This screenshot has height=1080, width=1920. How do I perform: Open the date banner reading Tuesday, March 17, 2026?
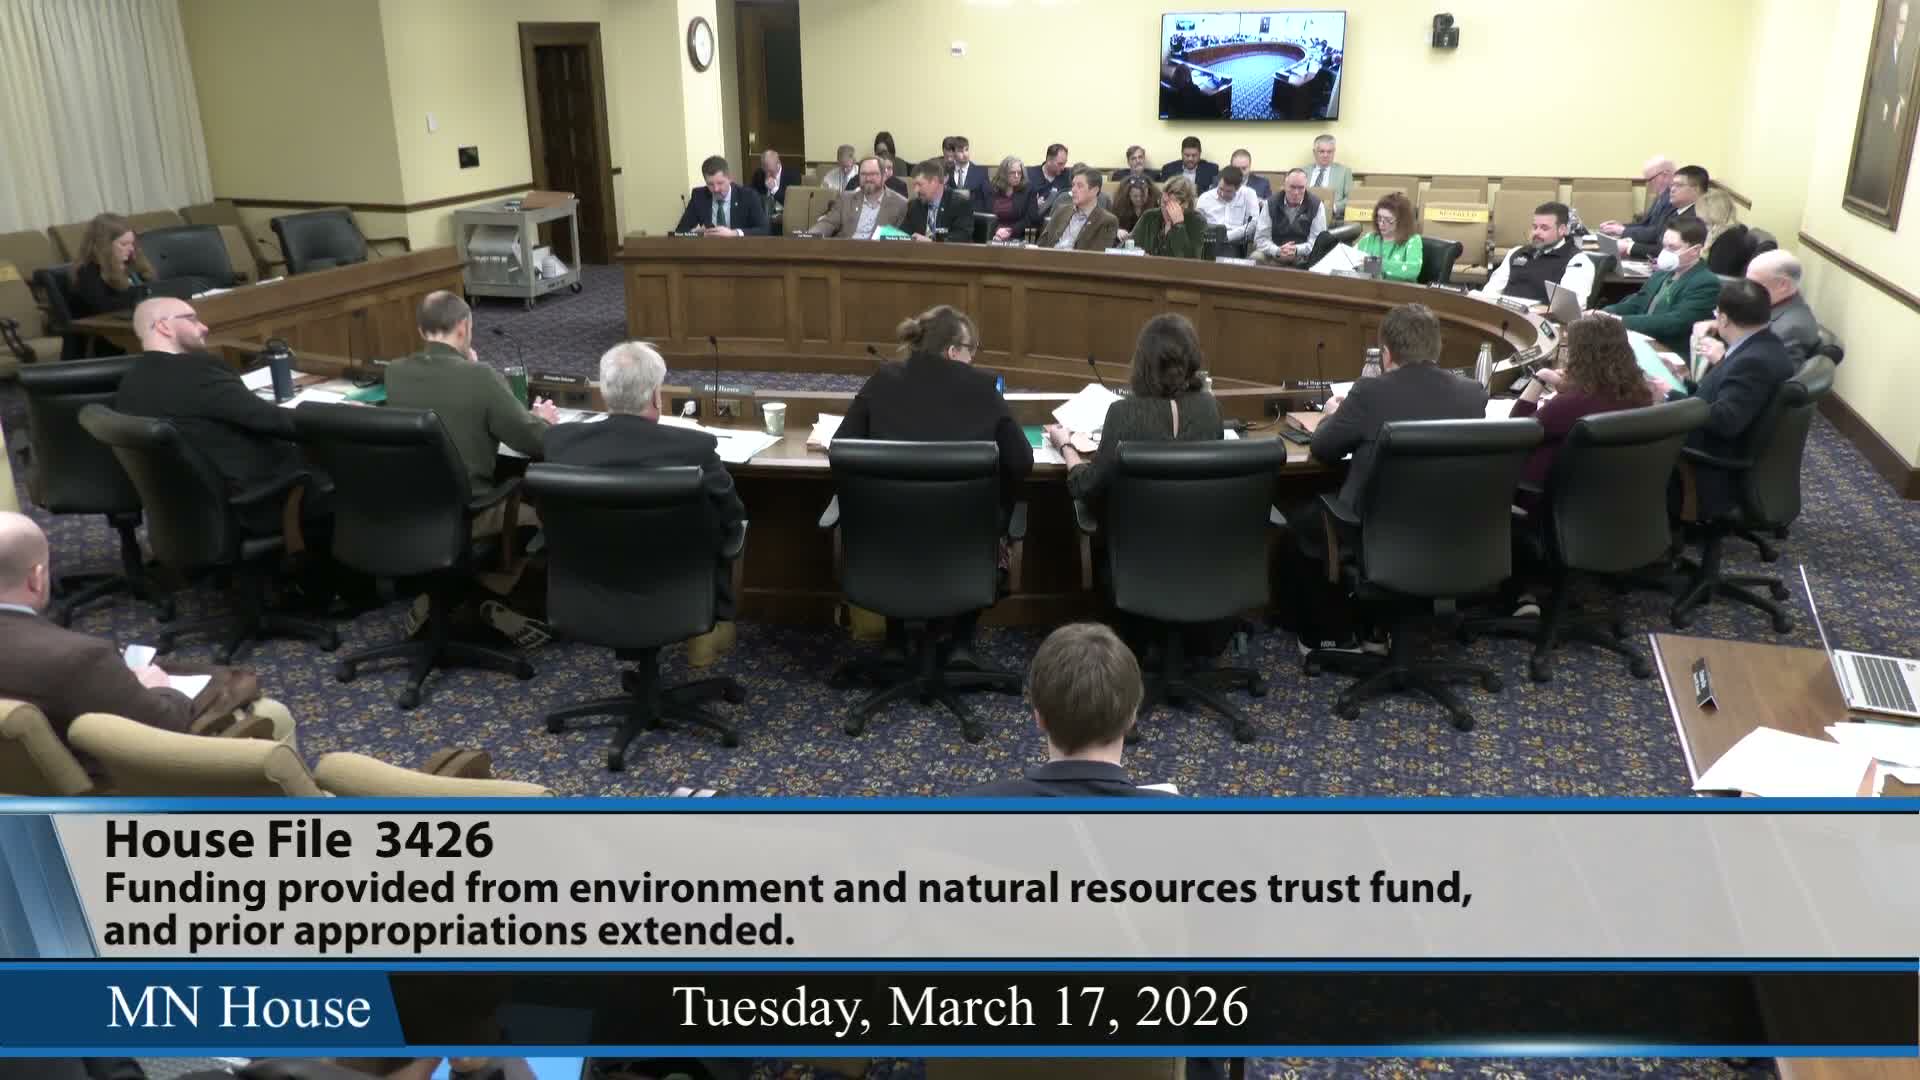point(960,1010)
